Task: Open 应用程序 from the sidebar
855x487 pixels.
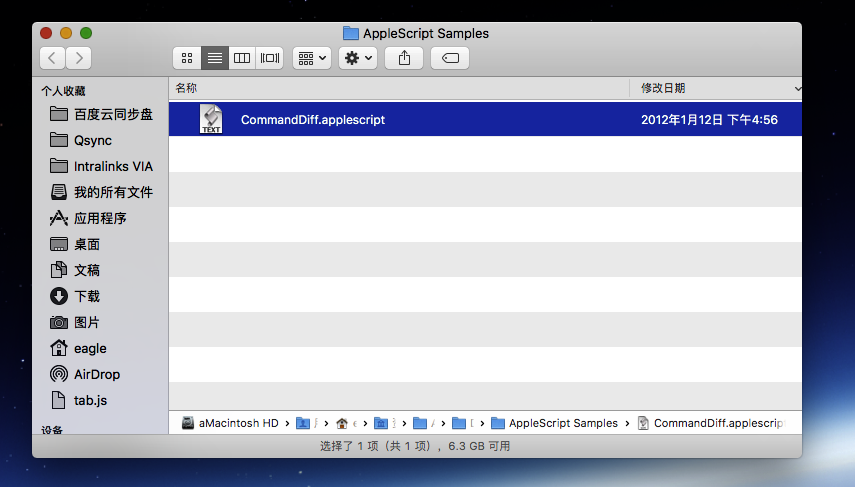Action: tap(88, 218)
